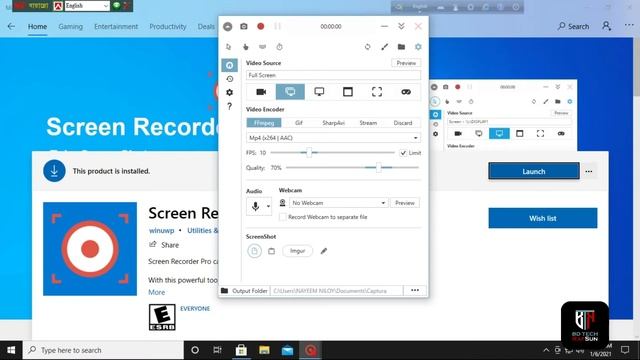The image size is (640, 360).
Task: Click the Wish list button
Action: 543,218
